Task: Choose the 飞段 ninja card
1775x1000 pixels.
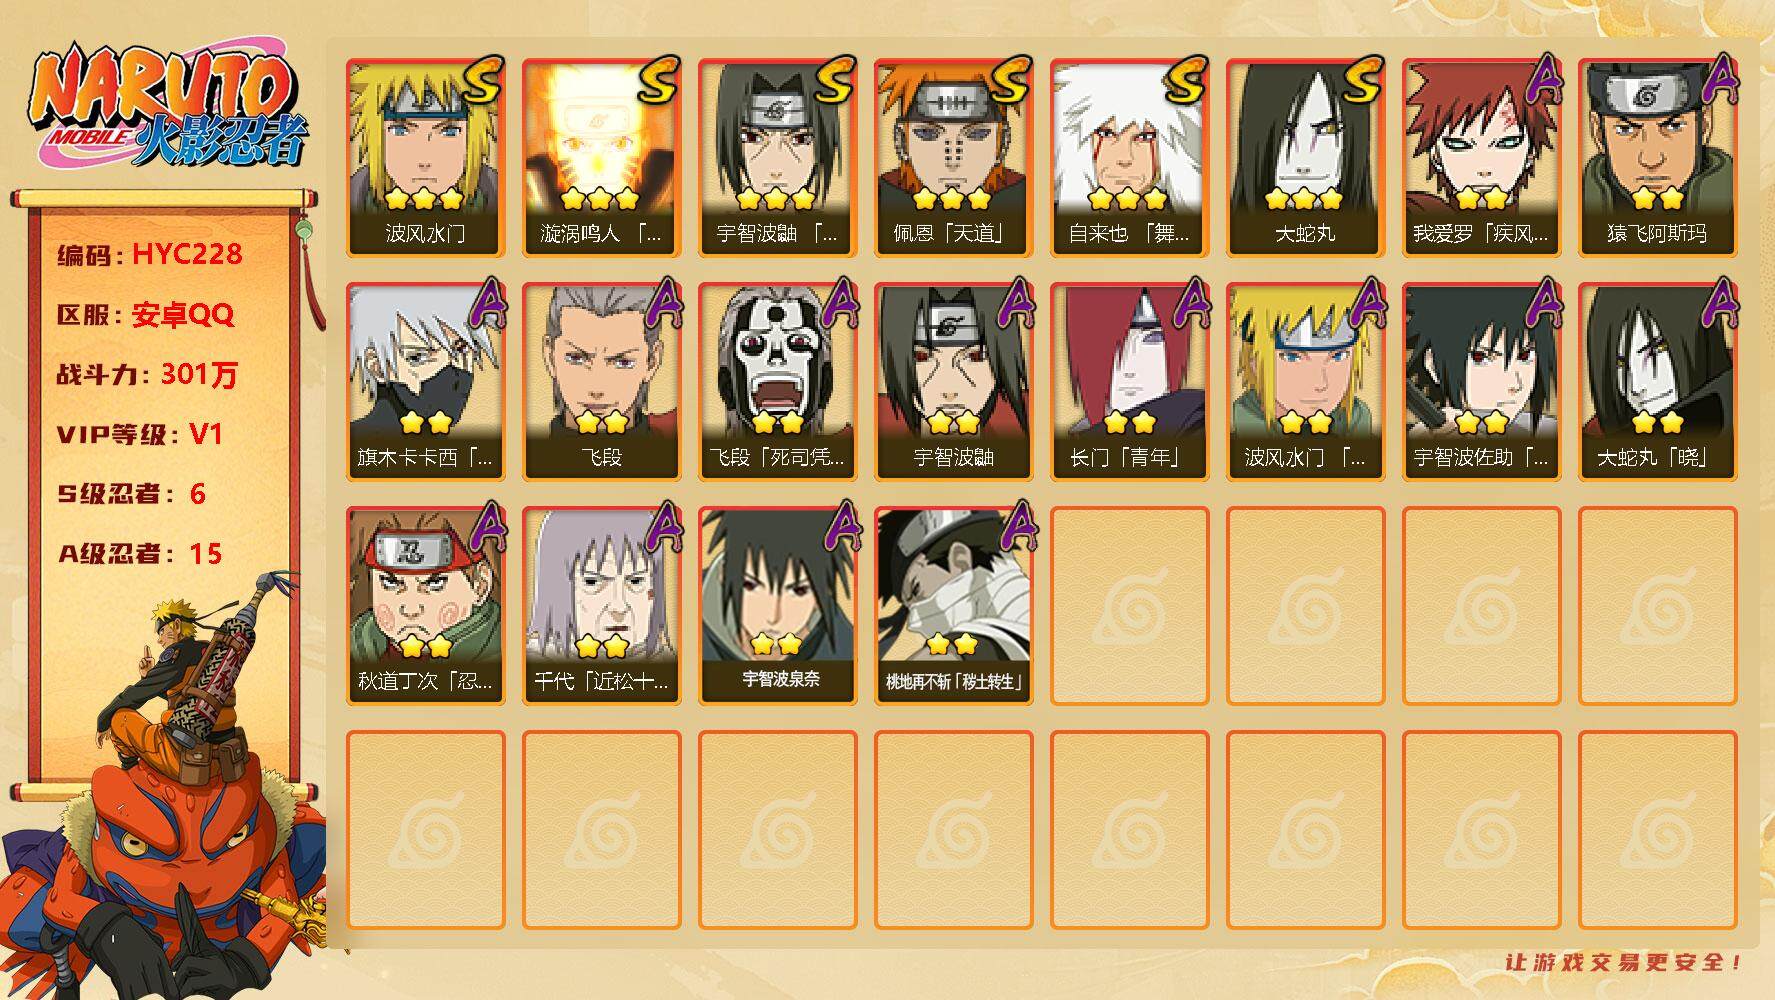Action: point(601,382)
